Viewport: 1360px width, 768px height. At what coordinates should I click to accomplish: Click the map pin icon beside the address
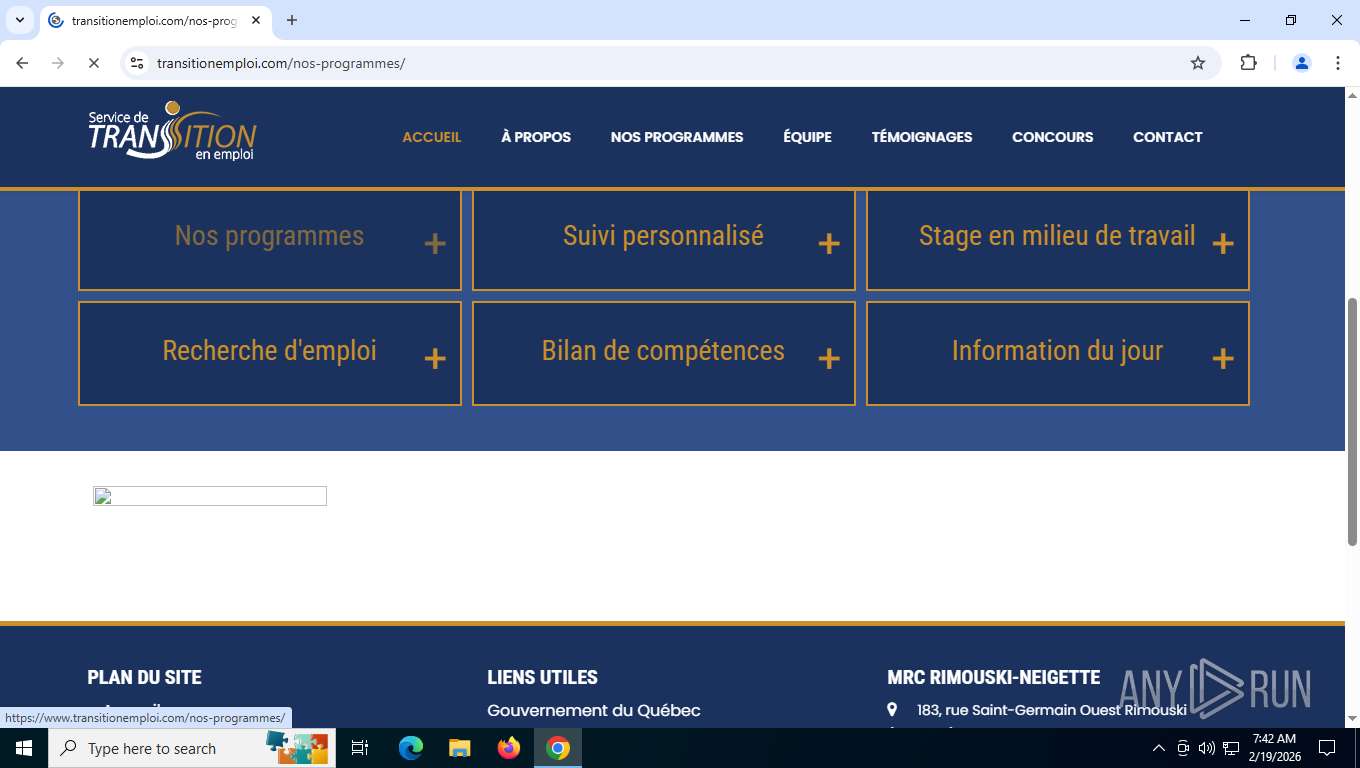pyautogui.click(x=892, y=710)
